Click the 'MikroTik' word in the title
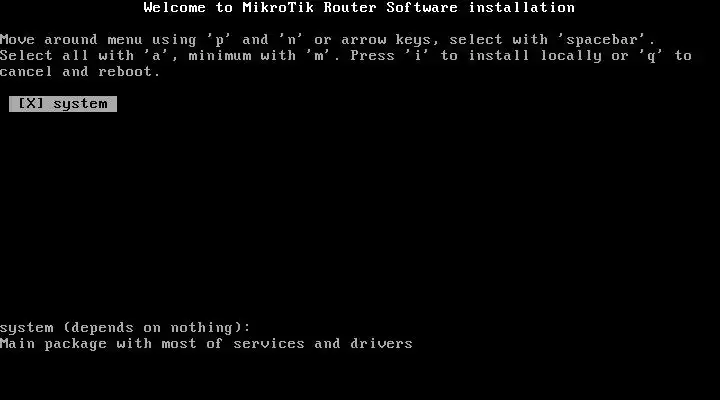Image resolution: width=720 pixels, height=400 pixels. tap(278, 7)
